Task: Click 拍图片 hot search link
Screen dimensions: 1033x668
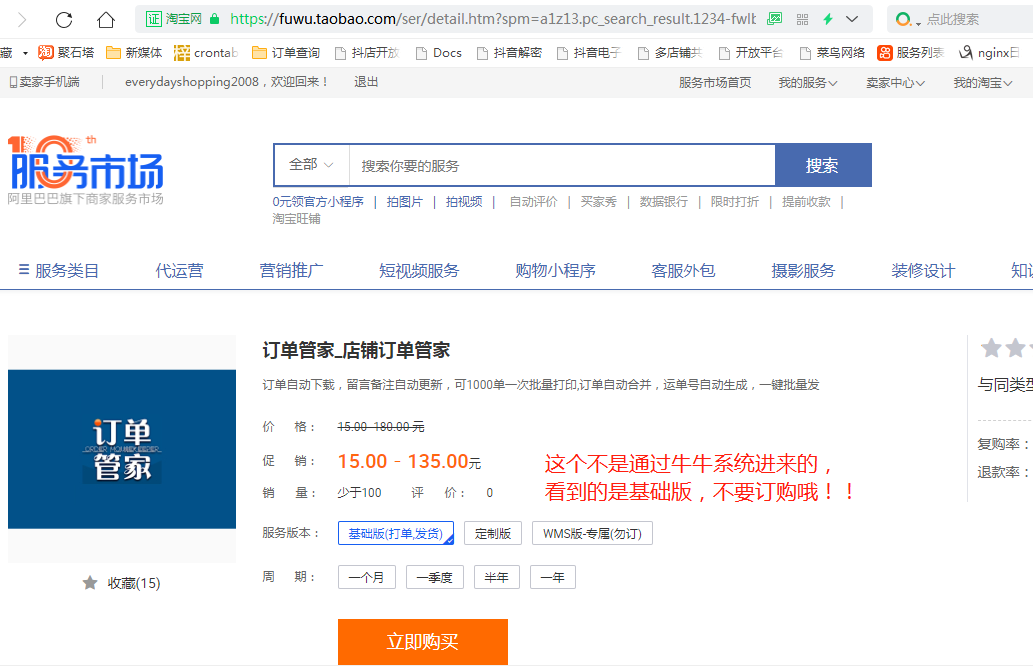Action: click(x=405, y=202)
